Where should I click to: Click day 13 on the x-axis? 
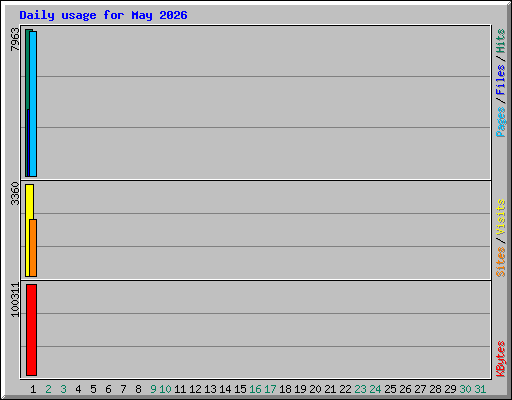coord(210,389)
